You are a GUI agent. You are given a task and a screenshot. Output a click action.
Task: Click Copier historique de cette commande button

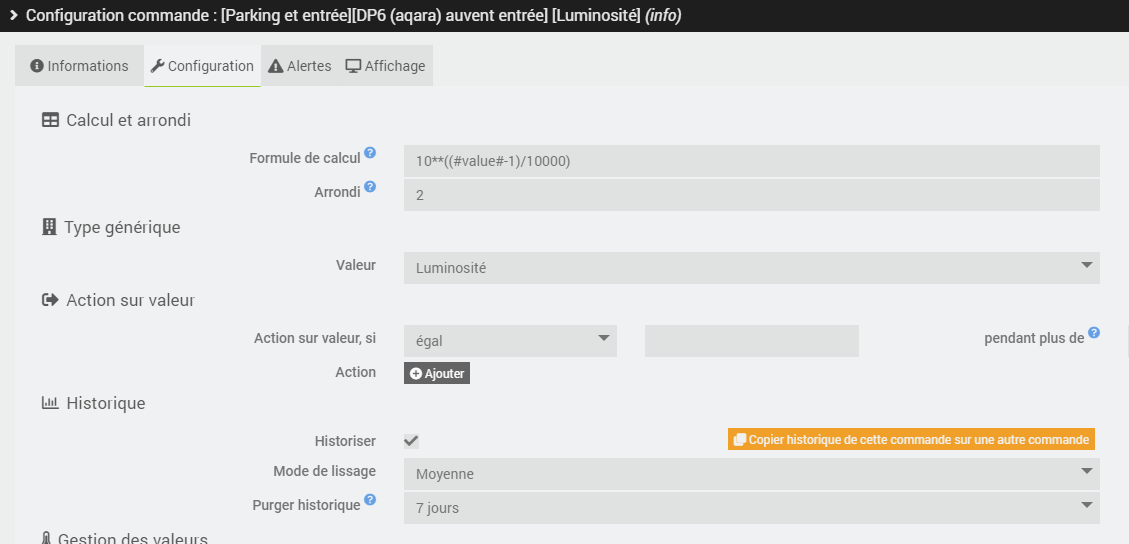911,439
